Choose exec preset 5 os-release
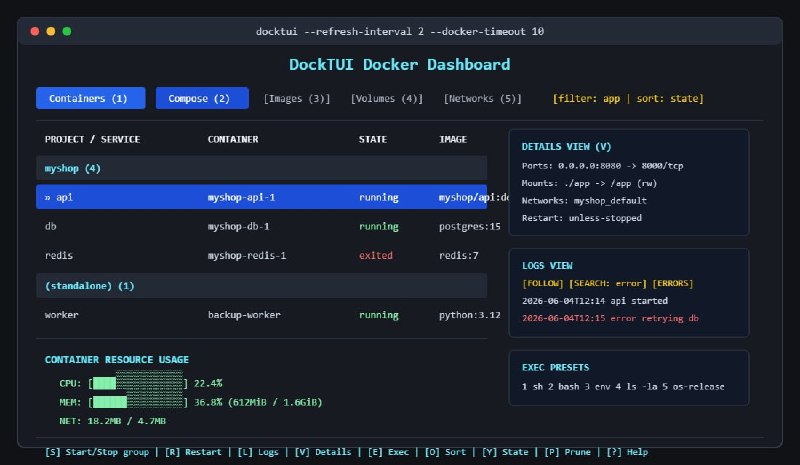 click(x=693, y=387)
